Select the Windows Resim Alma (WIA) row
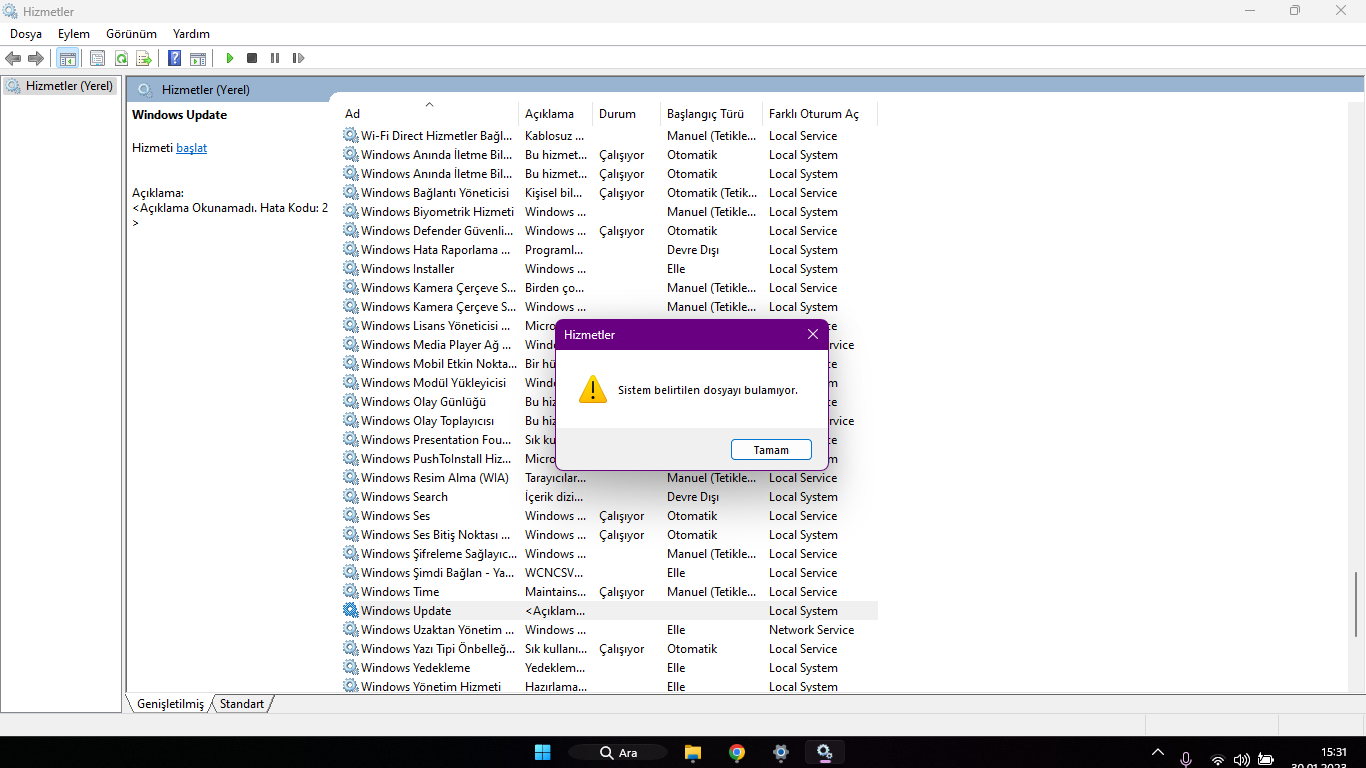This screenshot has width=1366, height=768. pyautogui.click(x=609, y=477)
